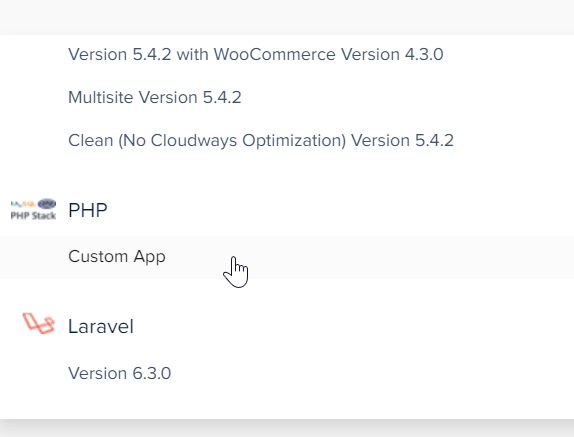Click the PHP Stack logo icon
This screenshot has width=574, height=437.
(x=33, y=209)
